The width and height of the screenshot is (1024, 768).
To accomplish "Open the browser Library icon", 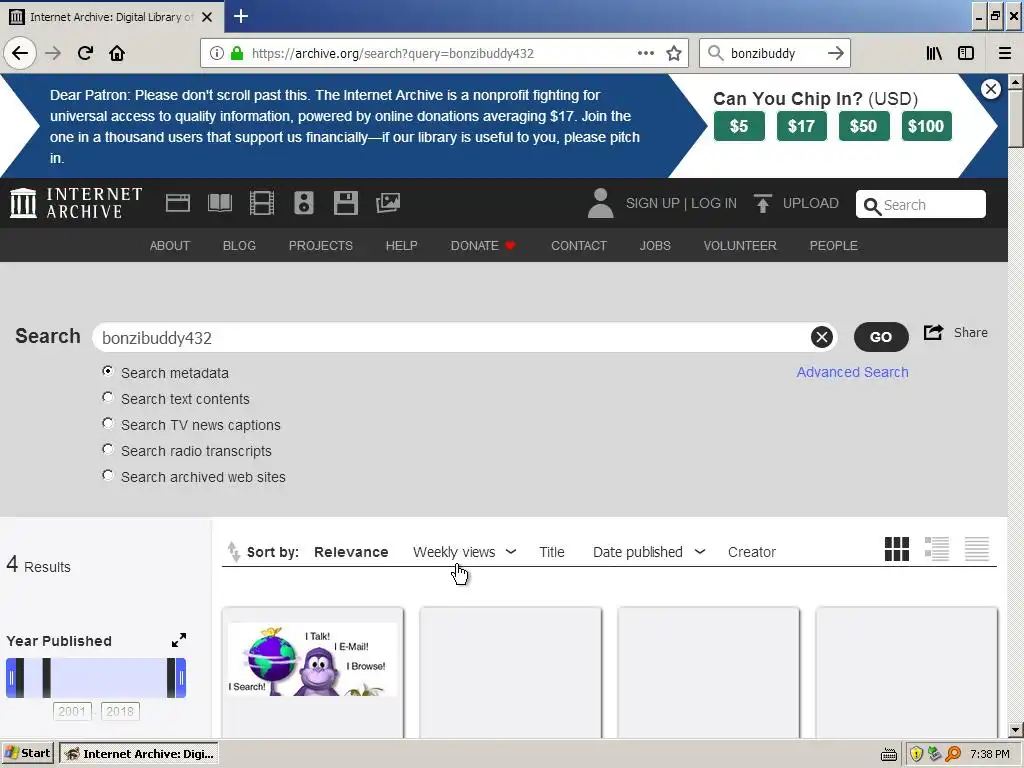I will pos(934,53).
